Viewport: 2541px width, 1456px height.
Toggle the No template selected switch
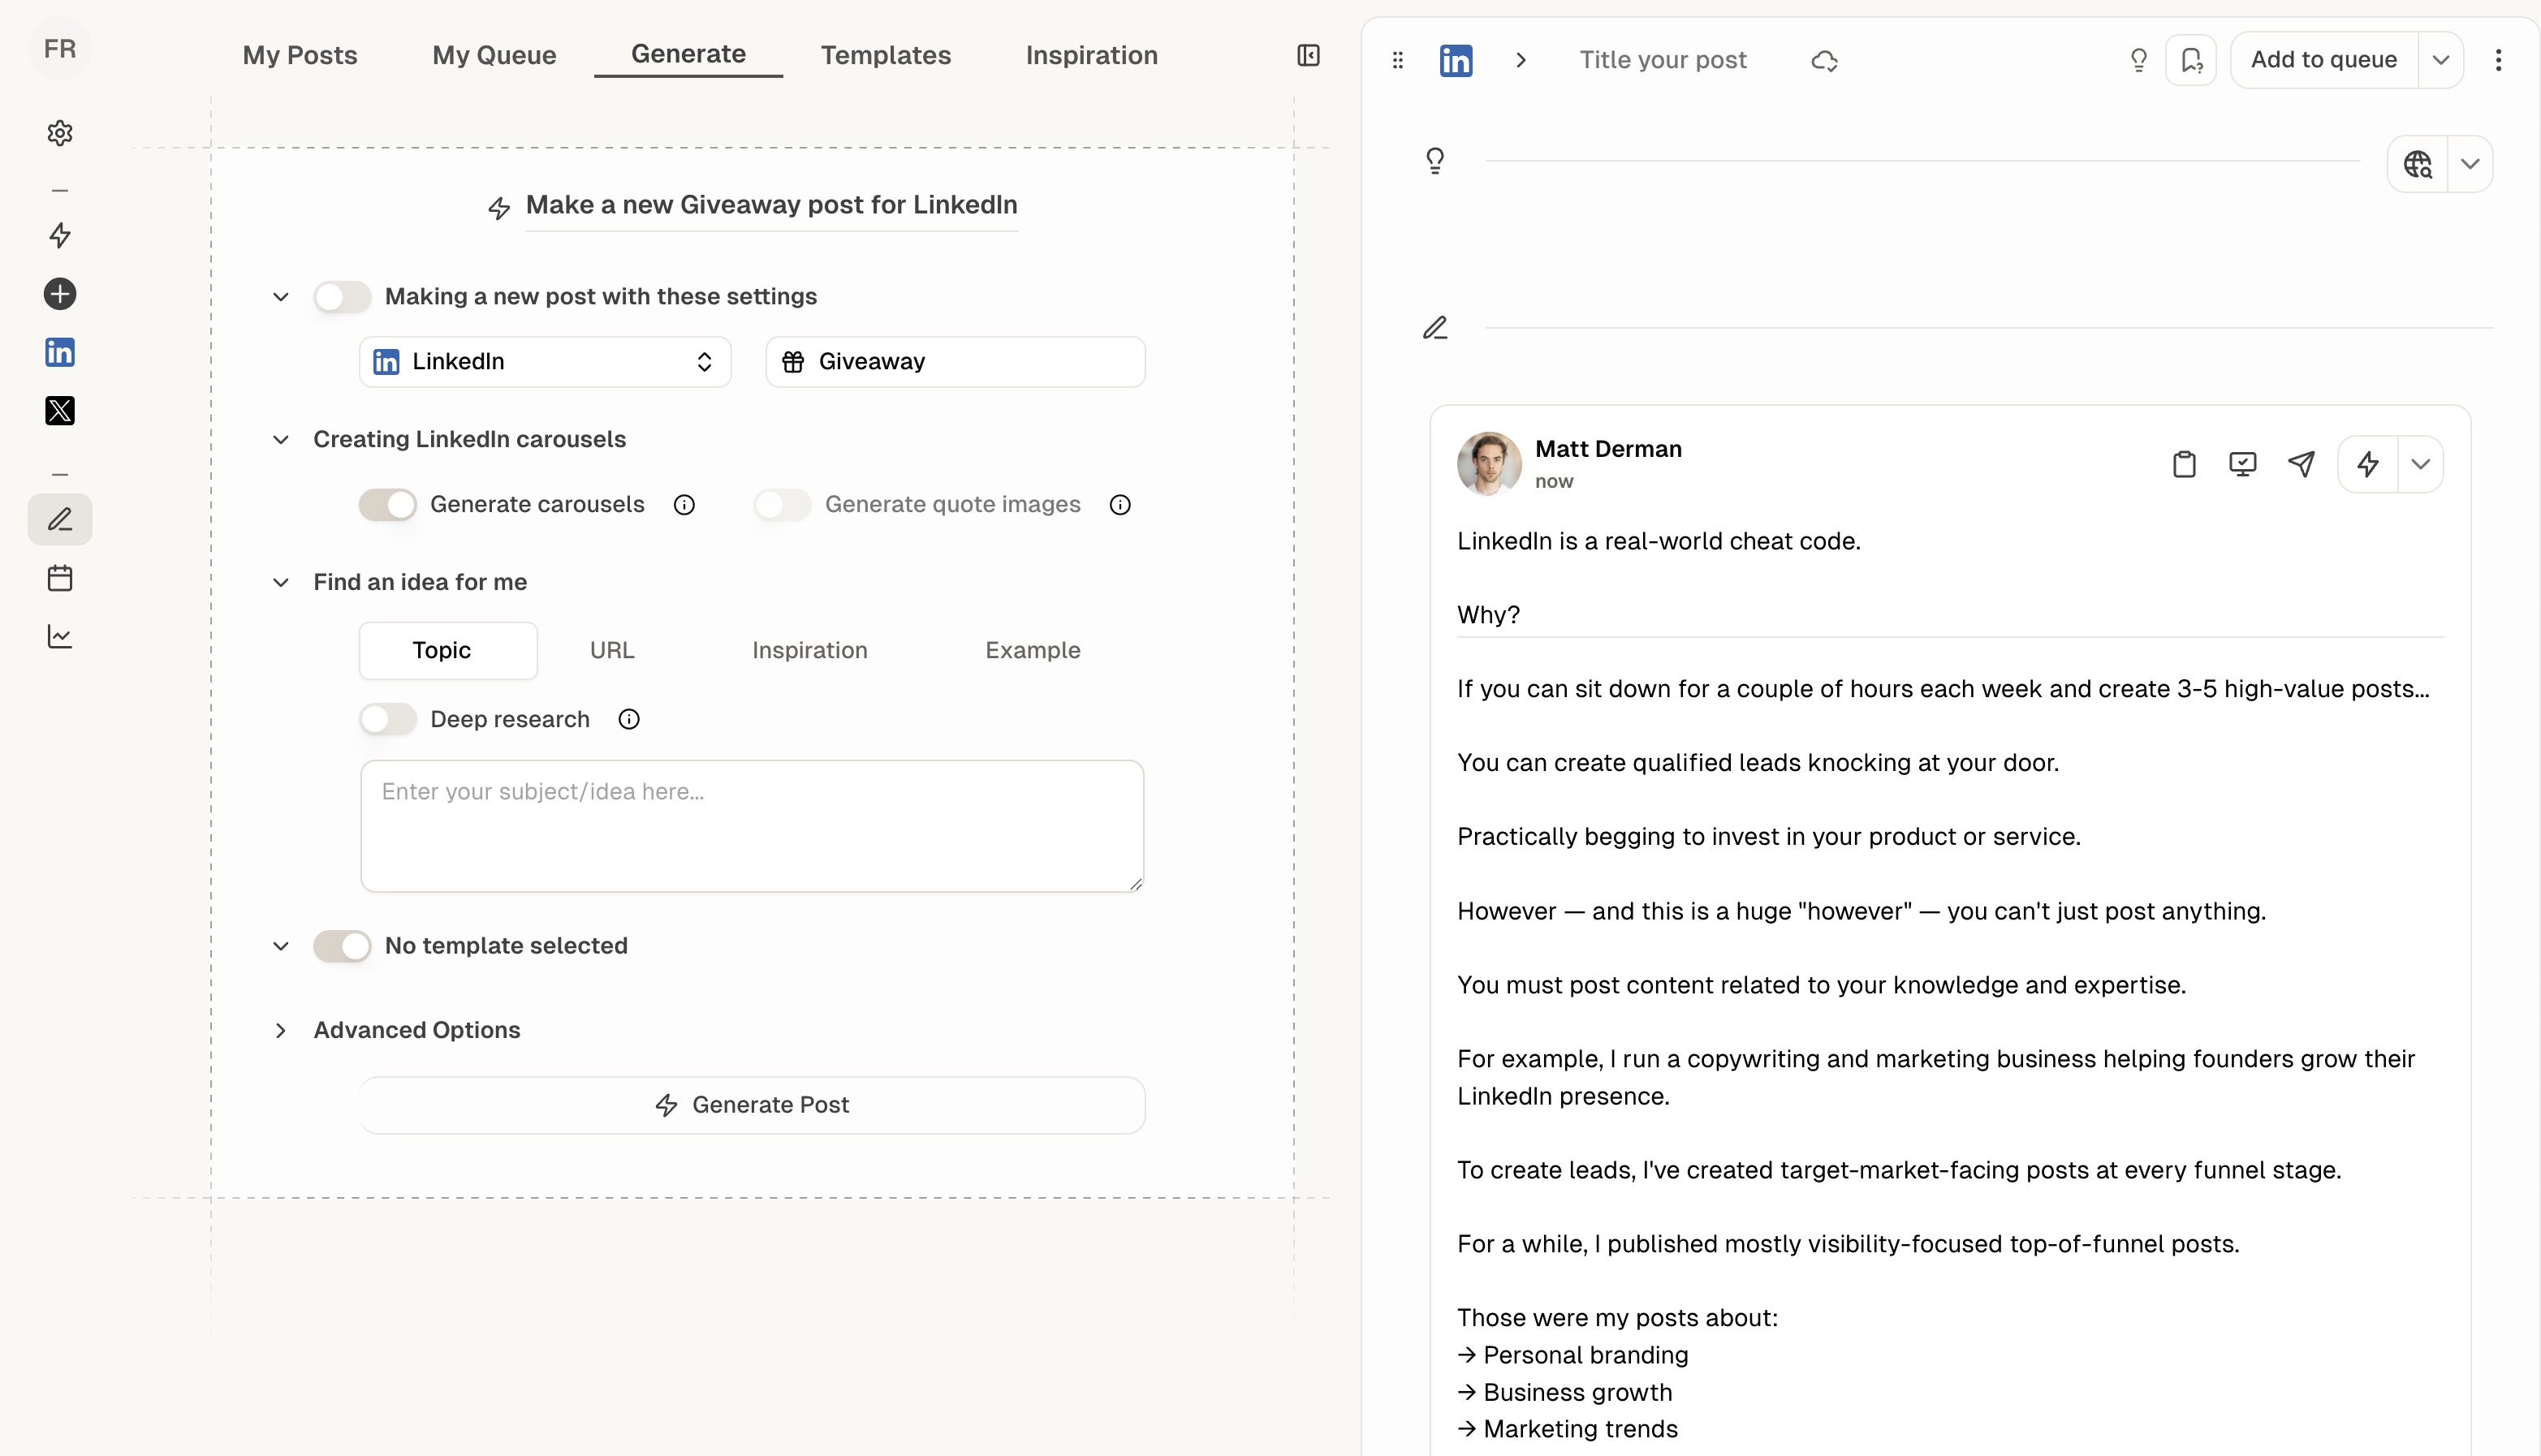click(342, 946)
